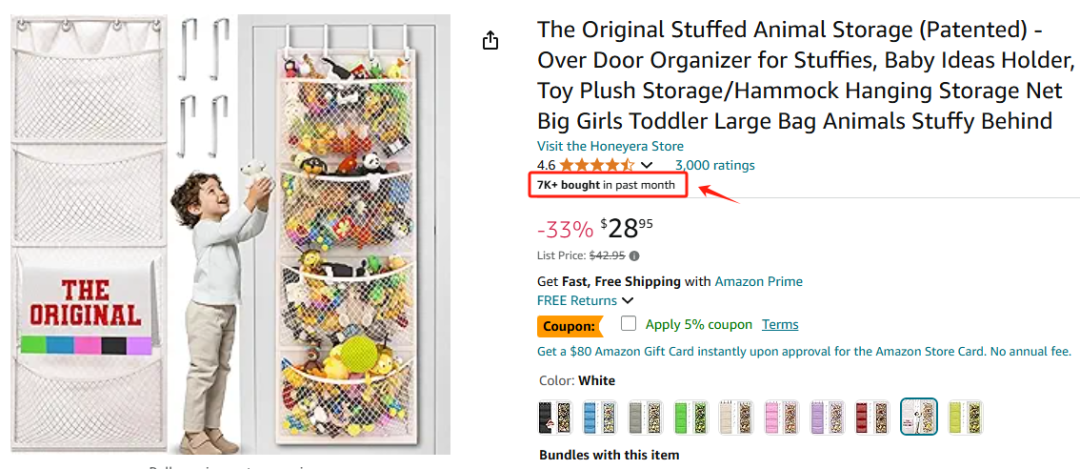
Task: Open the 3,000 ratings link
Action: click(715, 165)
